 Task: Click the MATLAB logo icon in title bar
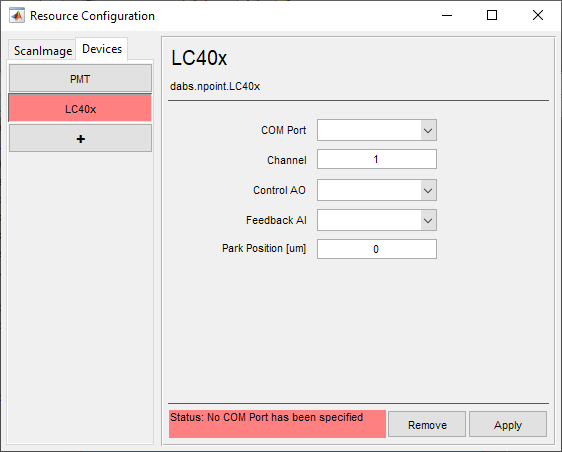tap(17, 16)
